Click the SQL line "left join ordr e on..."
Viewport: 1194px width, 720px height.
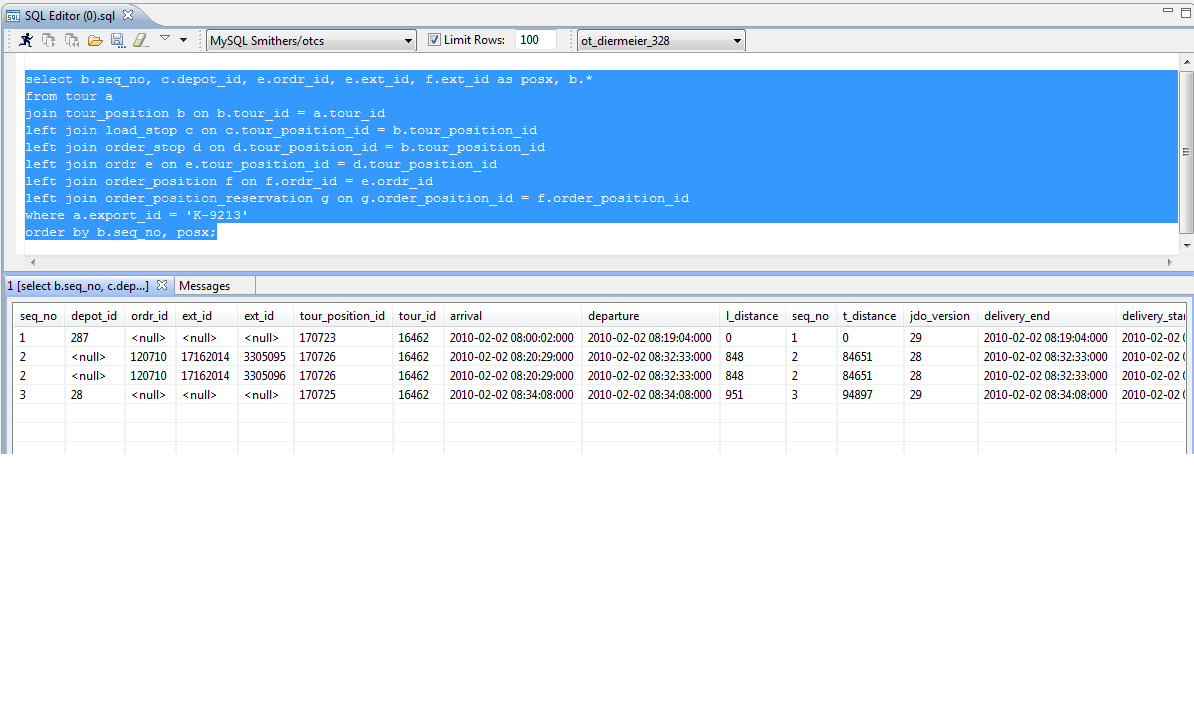click(261, 164)
